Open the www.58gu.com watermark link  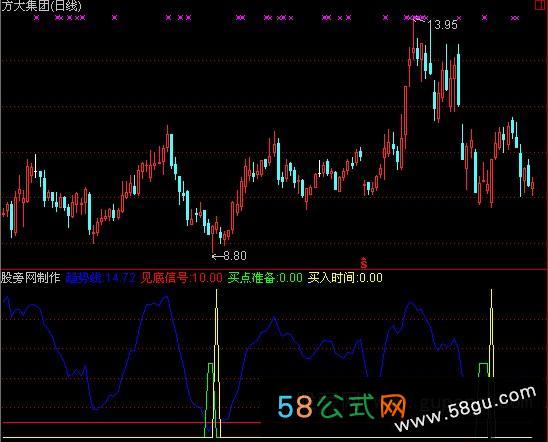[x=465, y=408]
